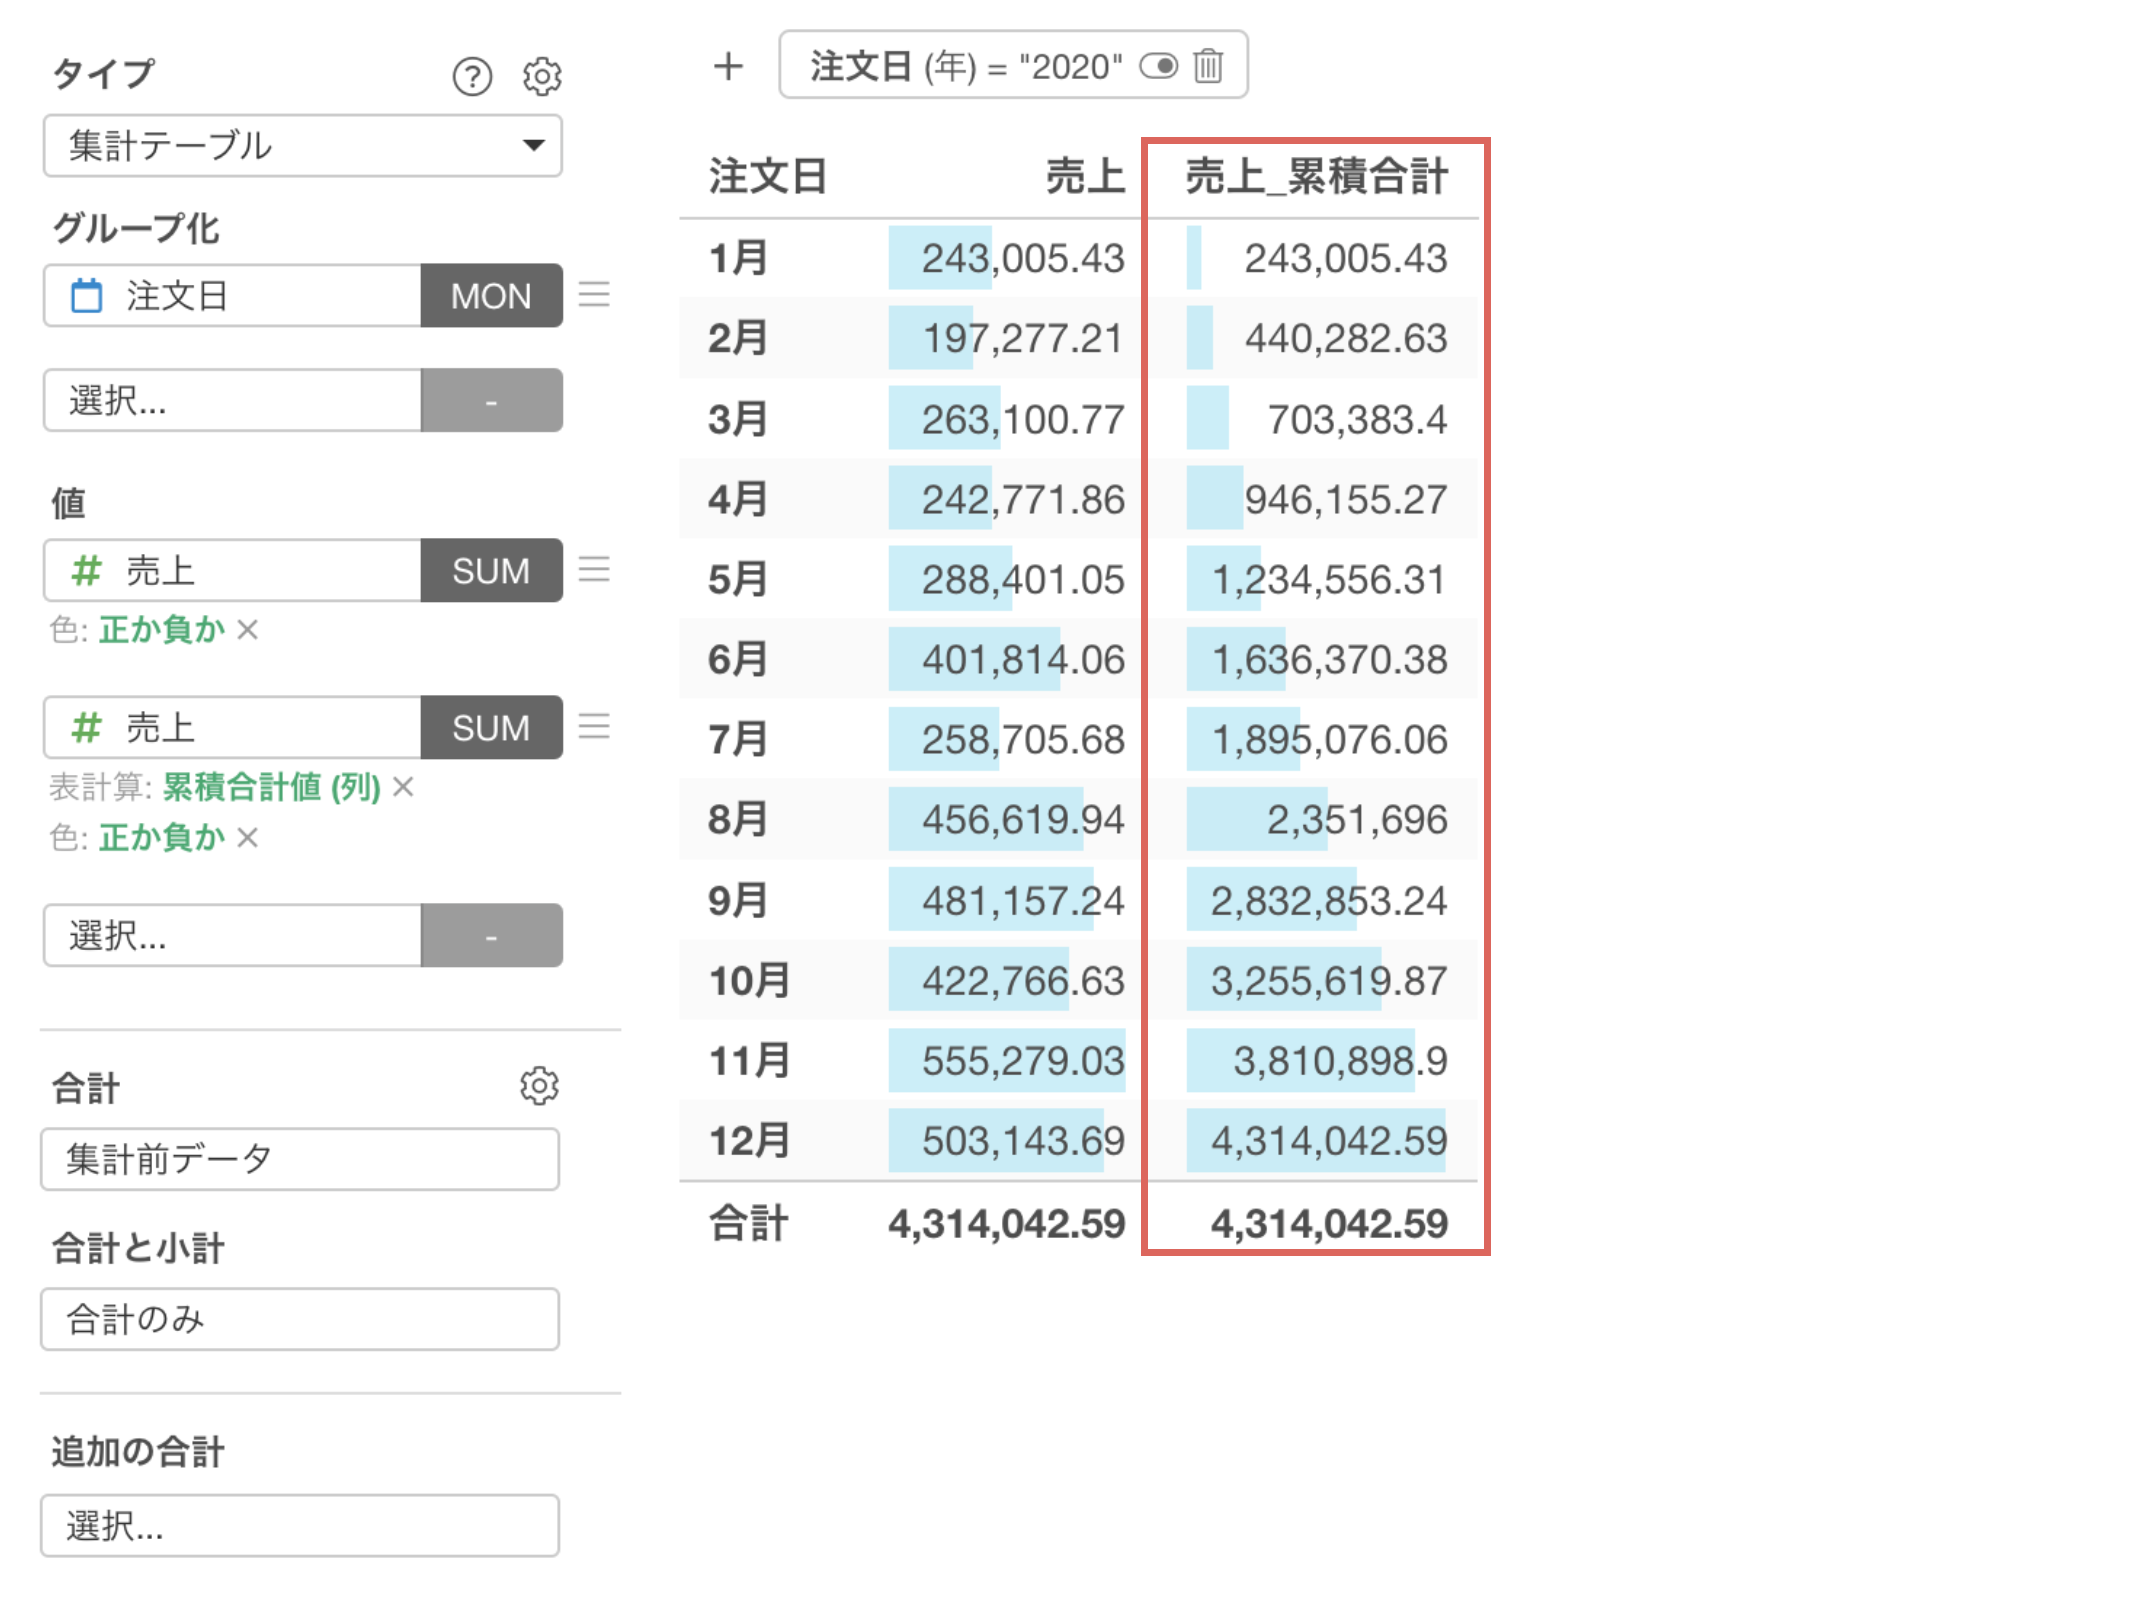2148x1606 pixels.
Task: Click the first 売上 正か負か color link
Action: [x=162, y=630]
